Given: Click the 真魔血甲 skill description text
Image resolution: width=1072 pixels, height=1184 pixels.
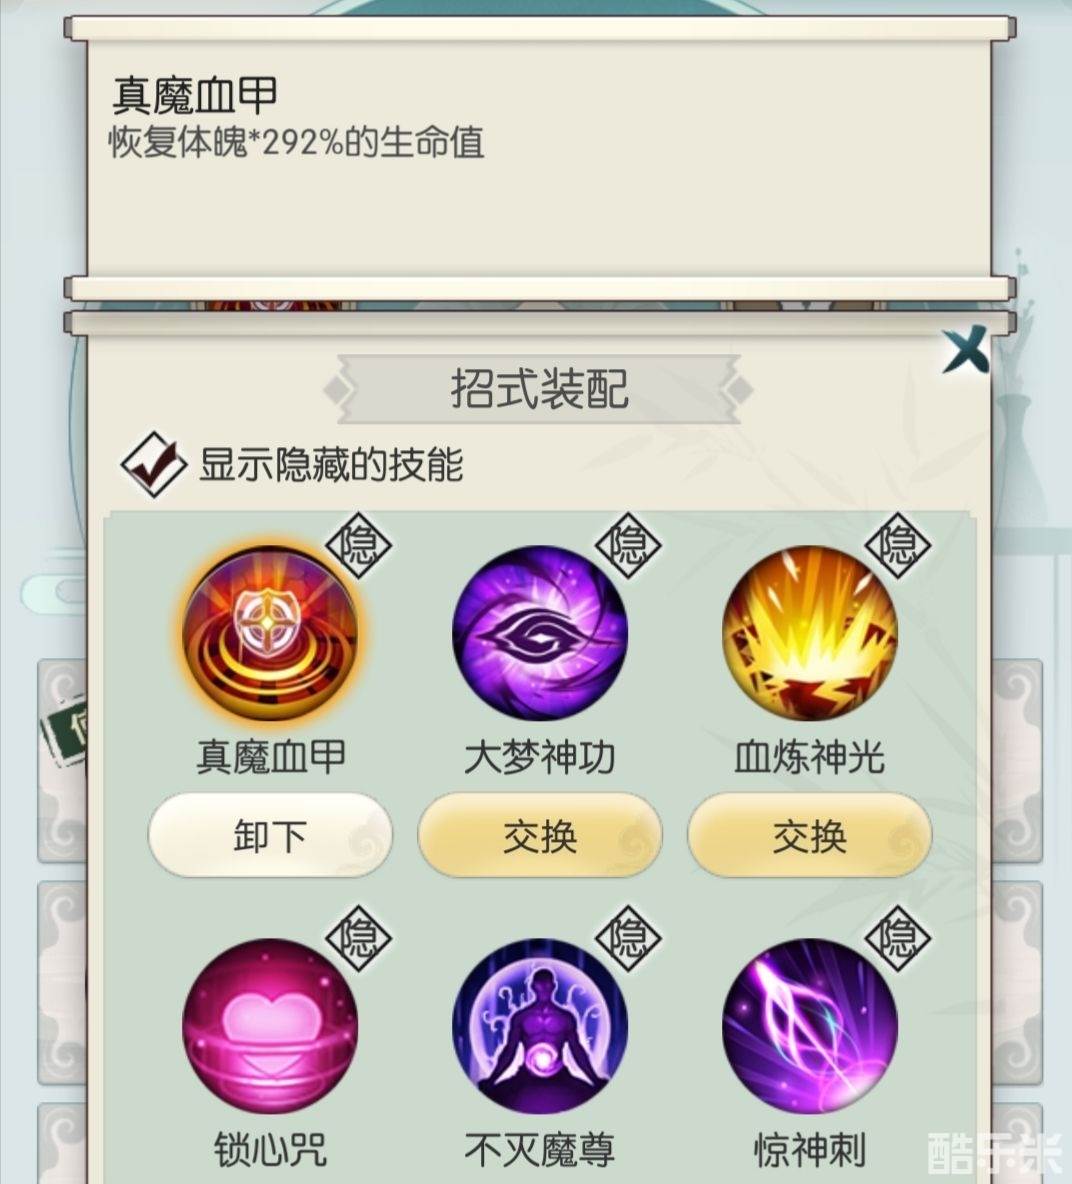Looking at the screenshot, I should coord(297,142).
